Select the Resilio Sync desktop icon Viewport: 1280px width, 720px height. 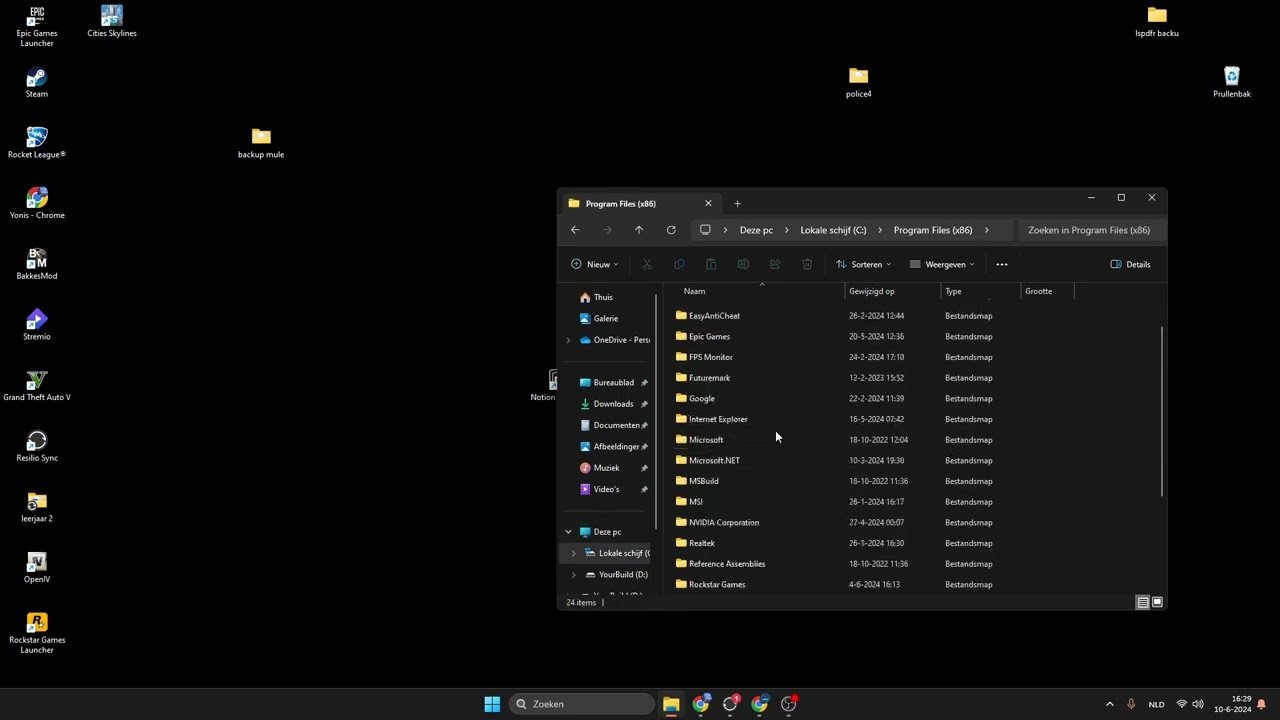coord(37,447)
